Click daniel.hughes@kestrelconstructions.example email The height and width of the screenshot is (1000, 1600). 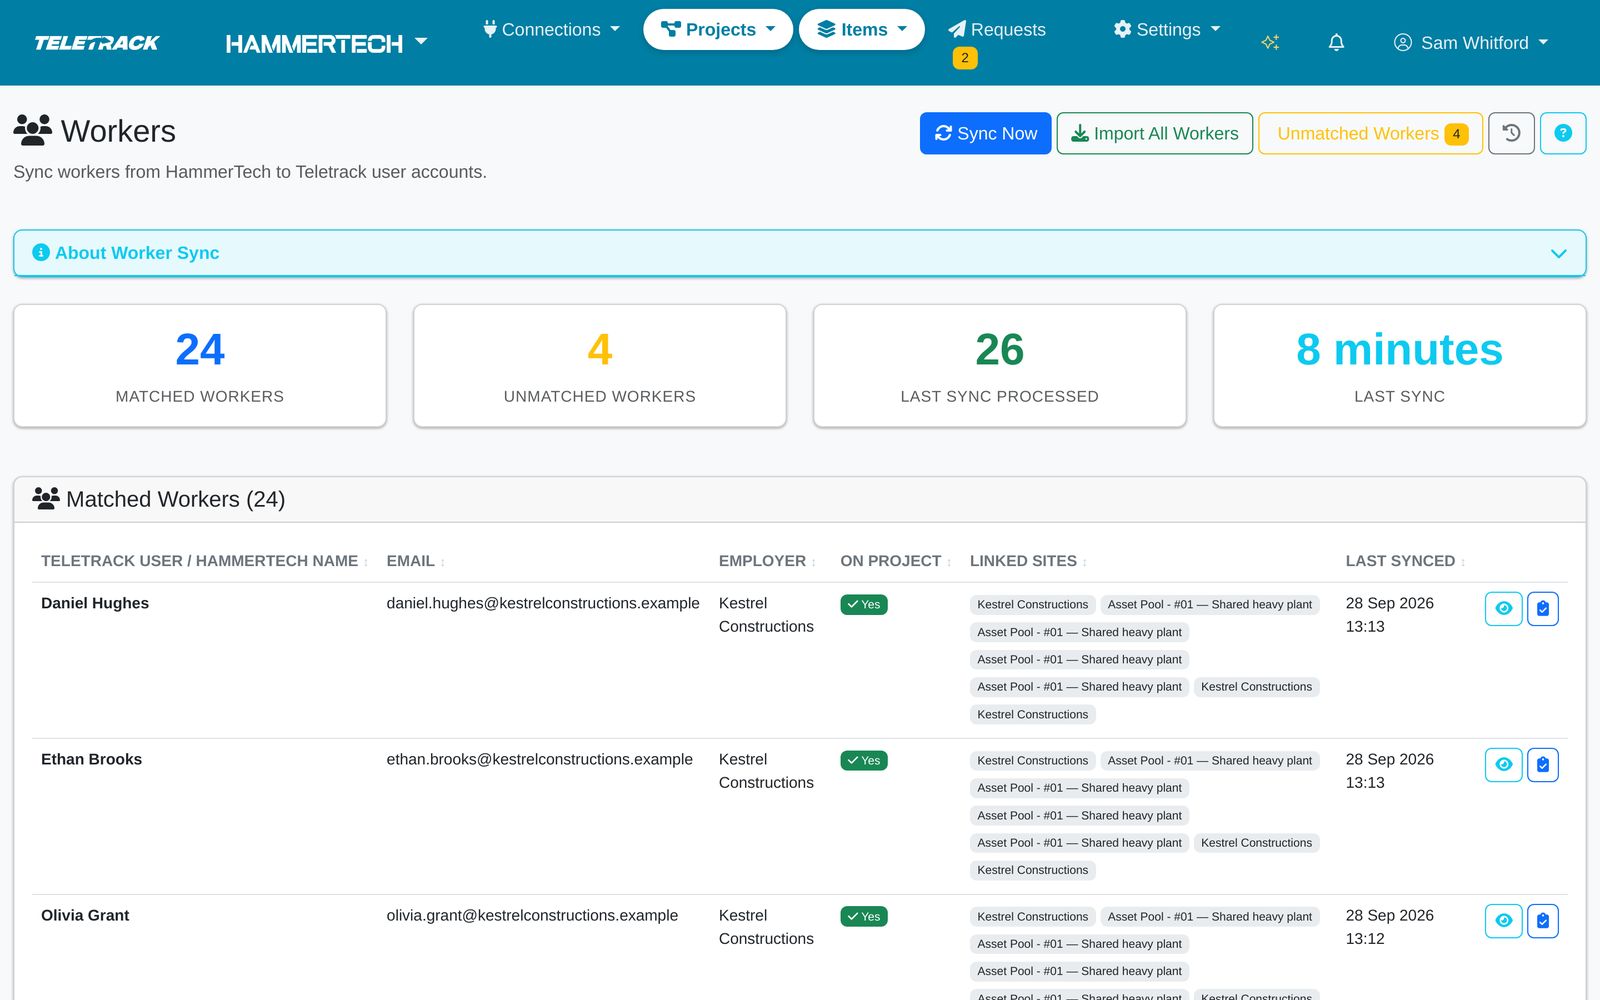543,603
